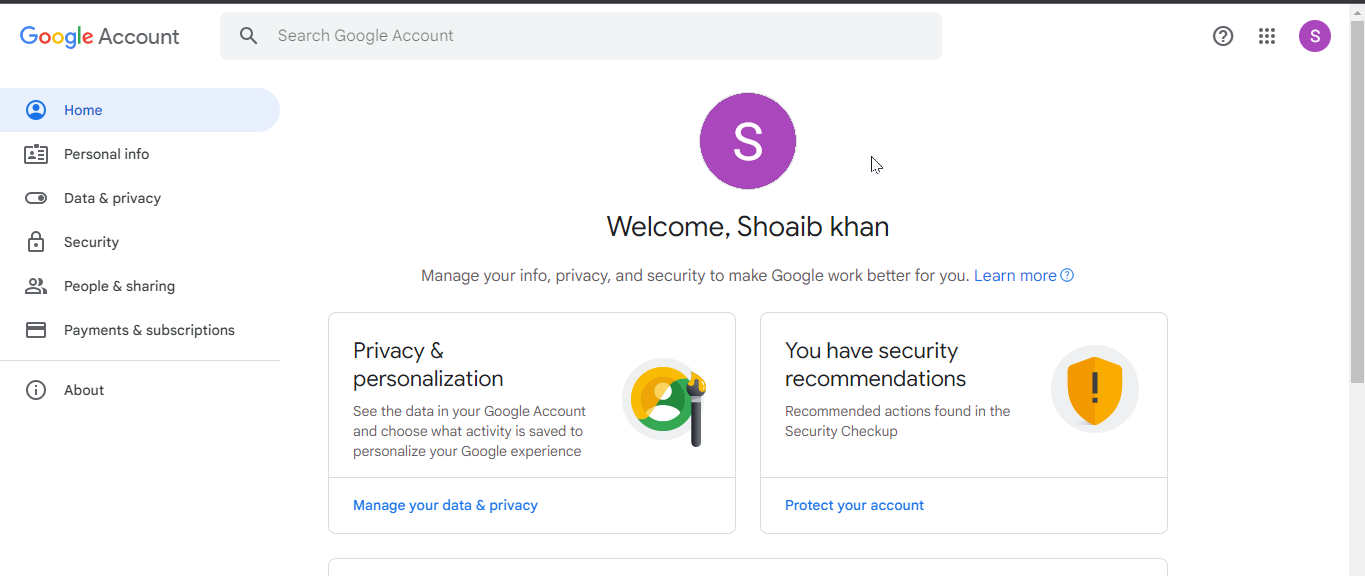Click the About info icon
The image size is (1365, 576).
[36, 390]
